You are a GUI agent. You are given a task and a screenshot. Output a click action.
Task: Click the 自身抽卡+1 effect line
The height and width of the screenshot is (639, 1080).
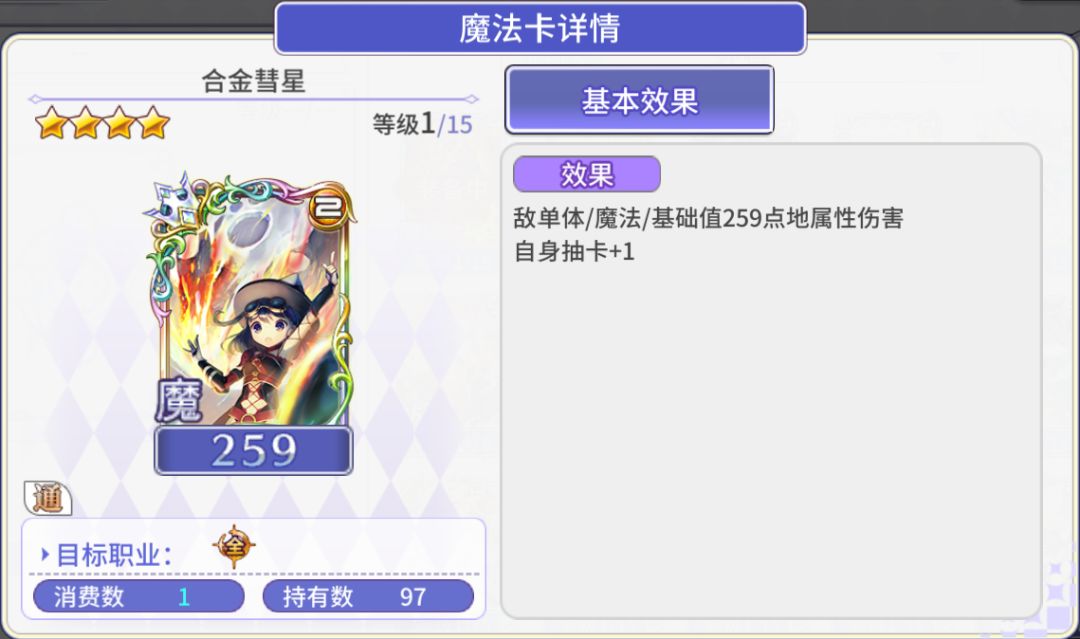(x=574, y=251)
